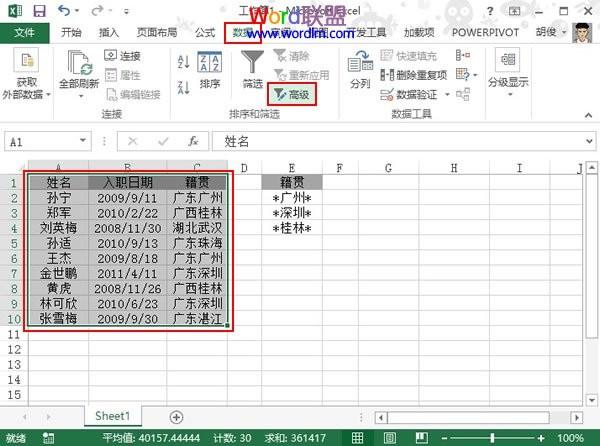Click Flash Fill (快速填充)
The height and width of the screenshot is (446, 600).
[408, 56]
